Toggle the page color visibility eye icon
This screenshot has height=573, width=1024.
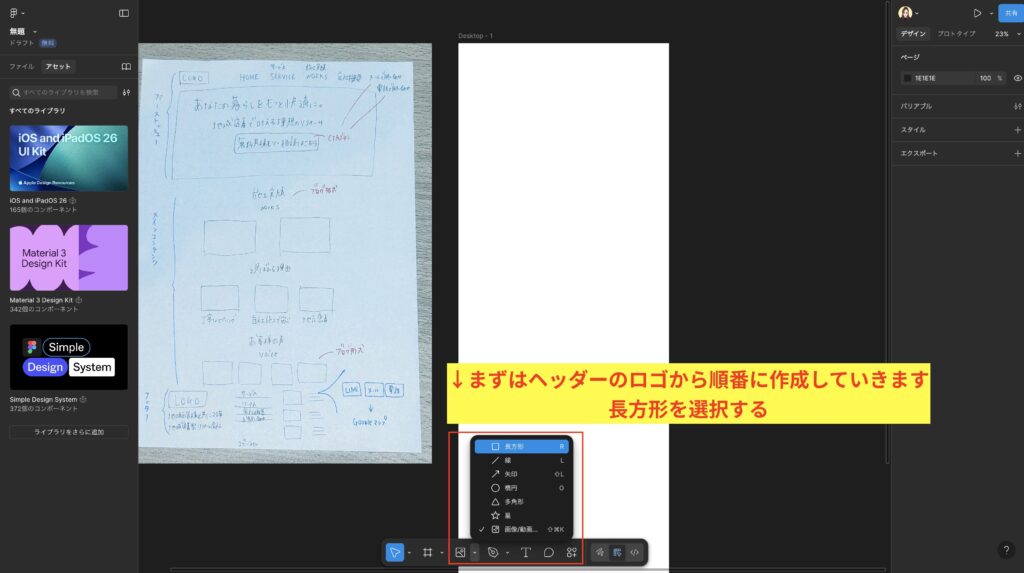click(1017, 78)
